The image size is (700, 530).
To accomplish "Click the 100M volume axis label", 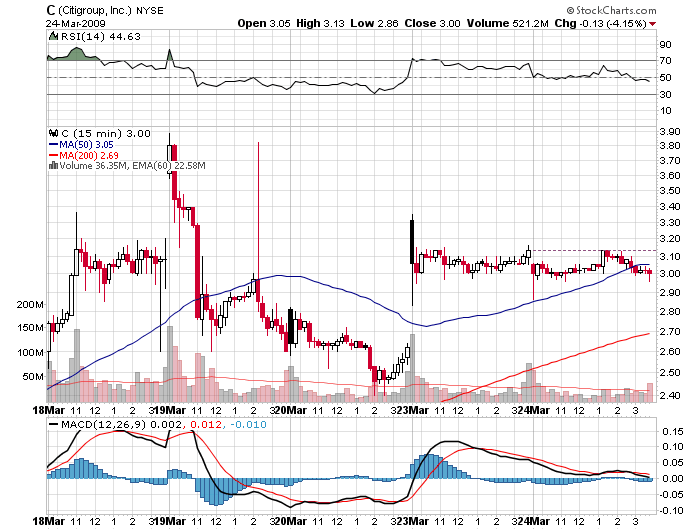I will click(30, 353).
